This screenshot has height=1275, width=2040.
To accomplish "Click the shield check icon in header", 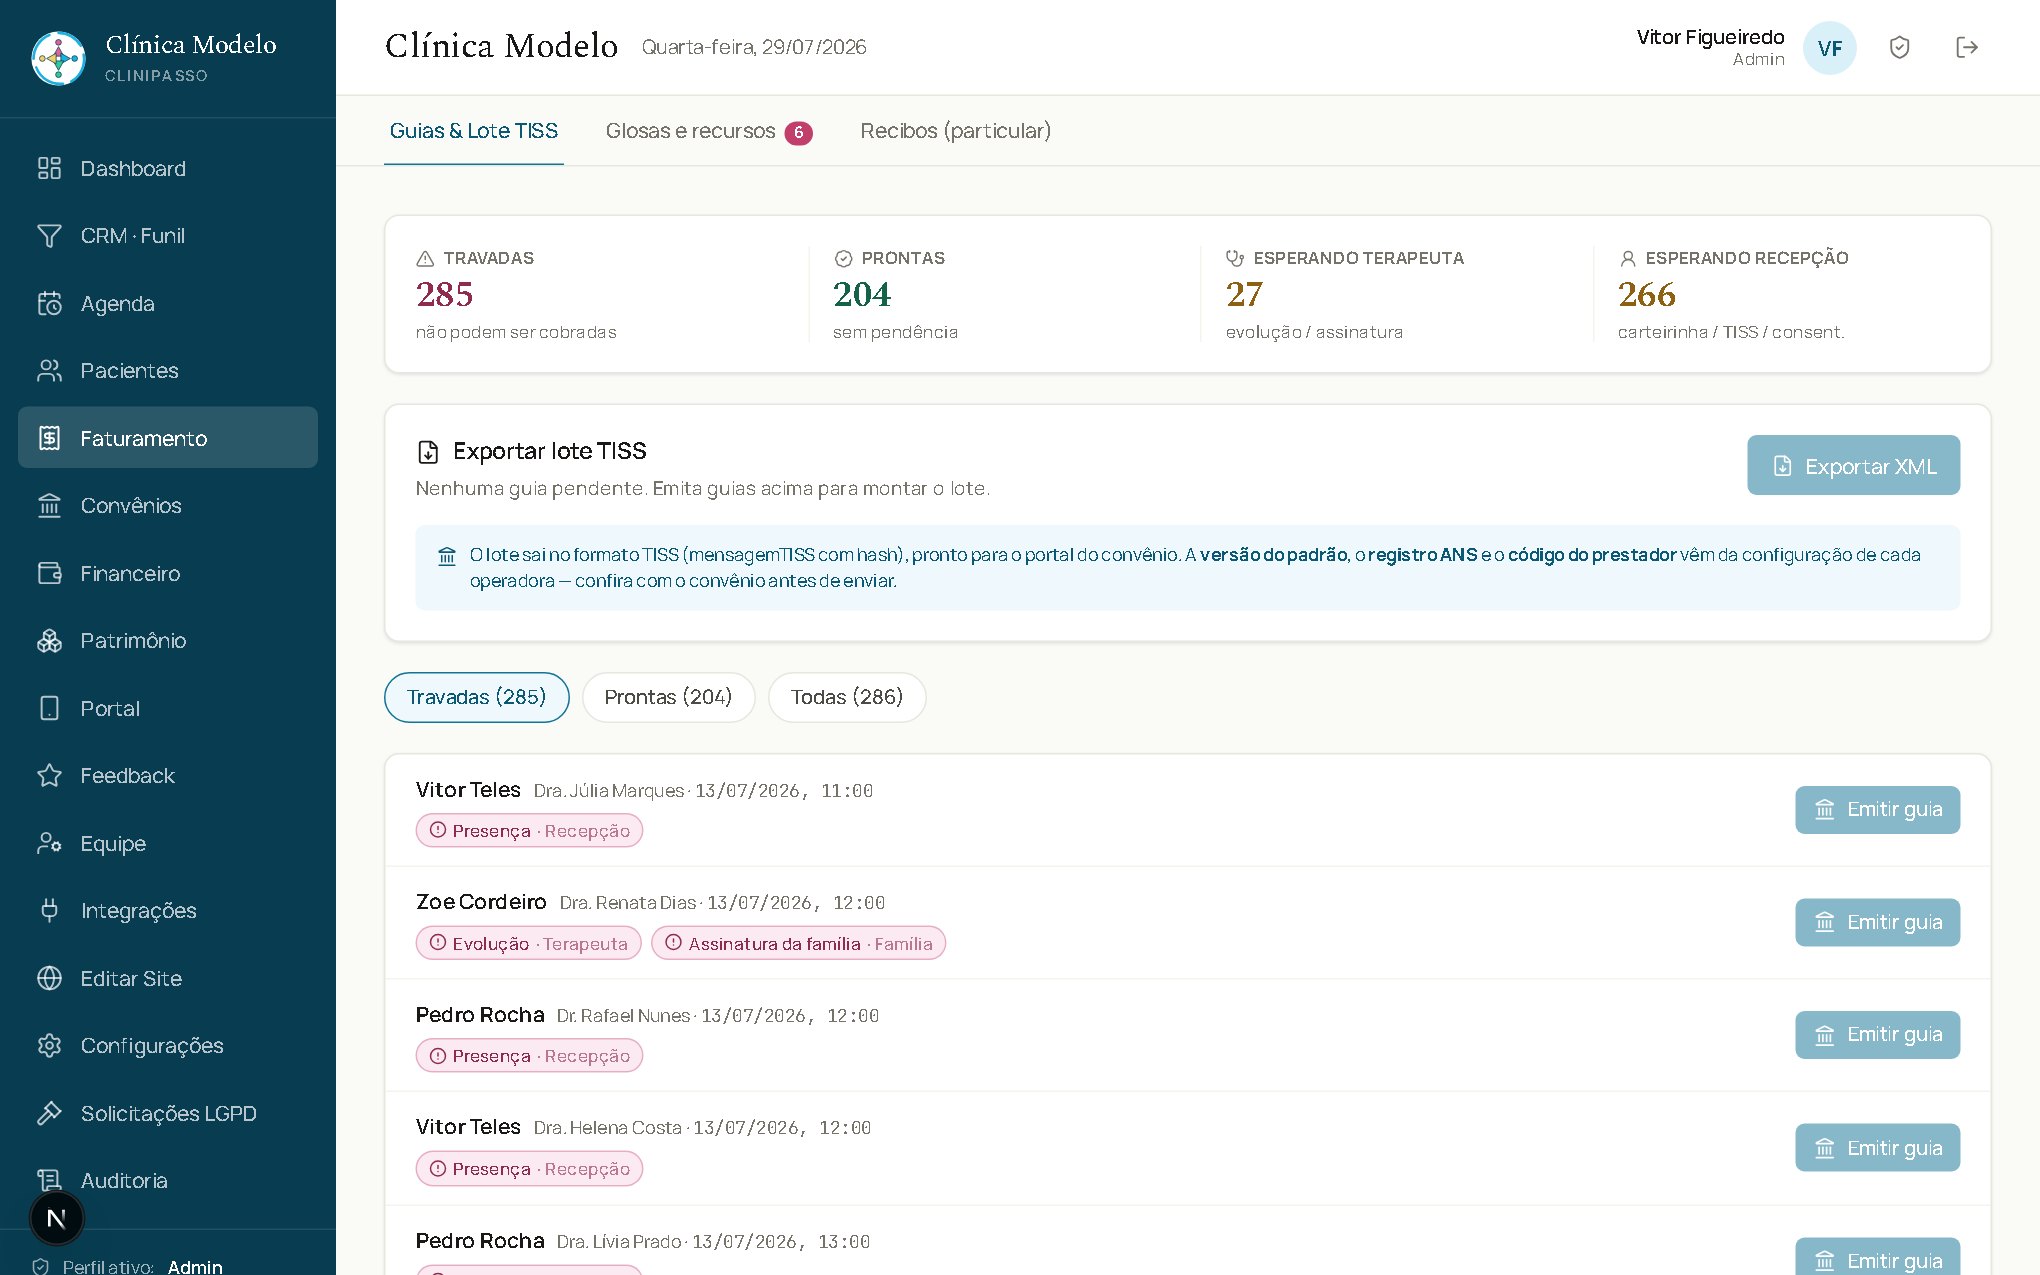I will (x=1900, y=47).
